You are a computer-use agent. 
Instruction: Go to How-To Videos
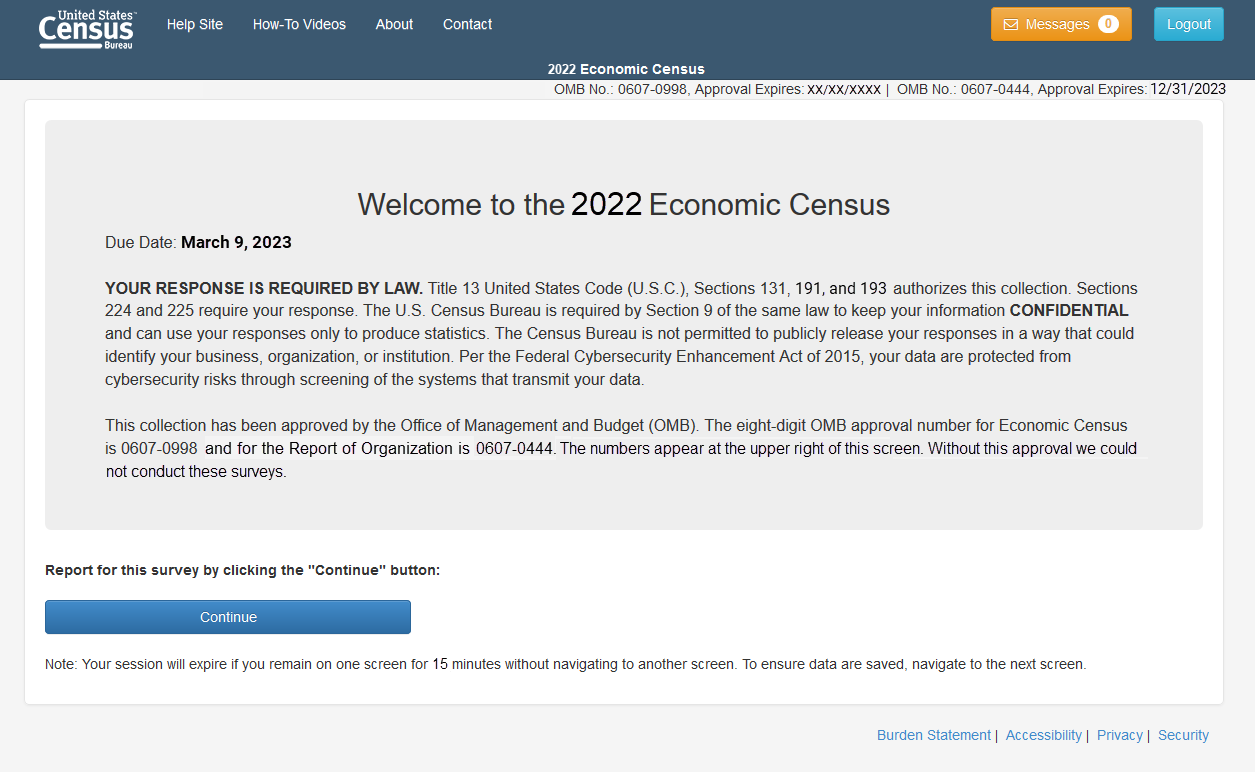(x=299, y=25)
